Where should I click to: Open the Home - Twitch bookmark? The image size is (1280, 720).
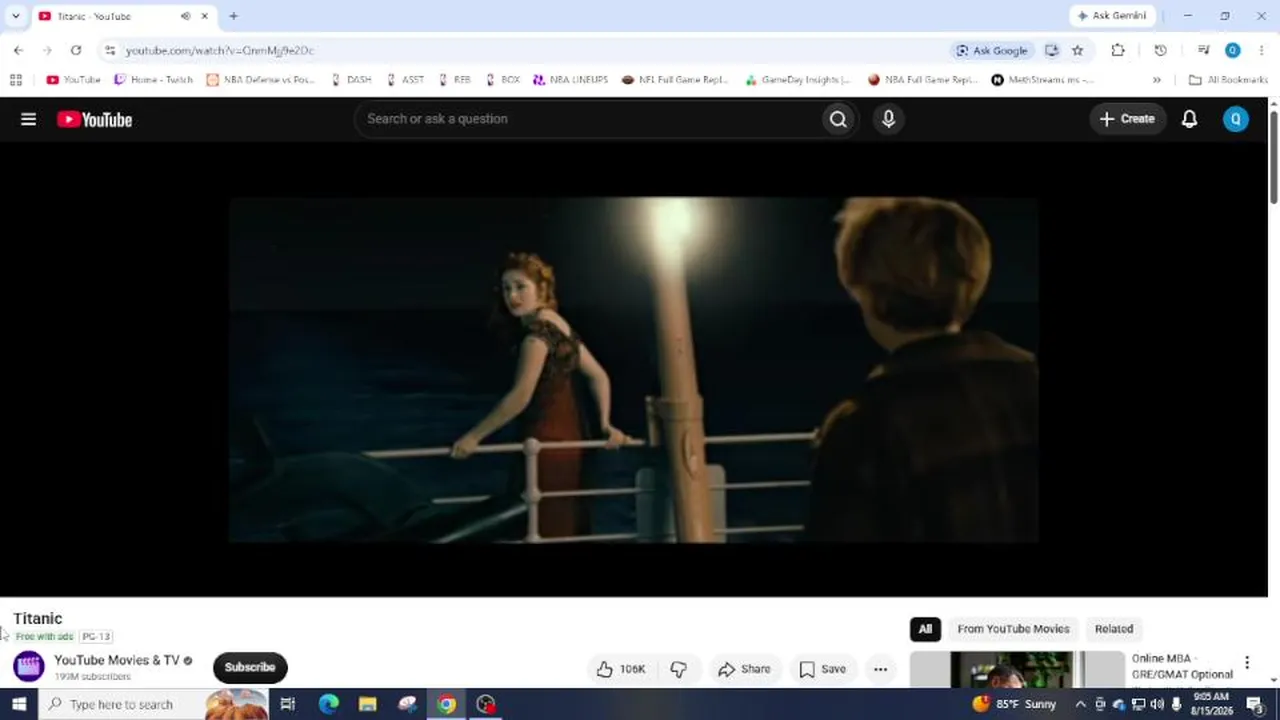153,80
